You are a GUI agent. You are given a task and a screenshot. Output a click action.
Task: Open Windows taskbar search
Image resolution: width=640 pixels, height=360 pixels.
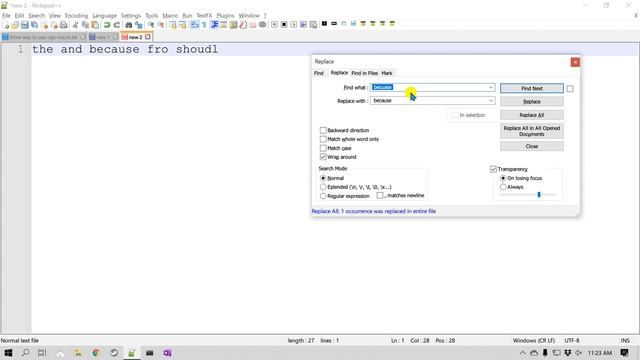[25, 353]
